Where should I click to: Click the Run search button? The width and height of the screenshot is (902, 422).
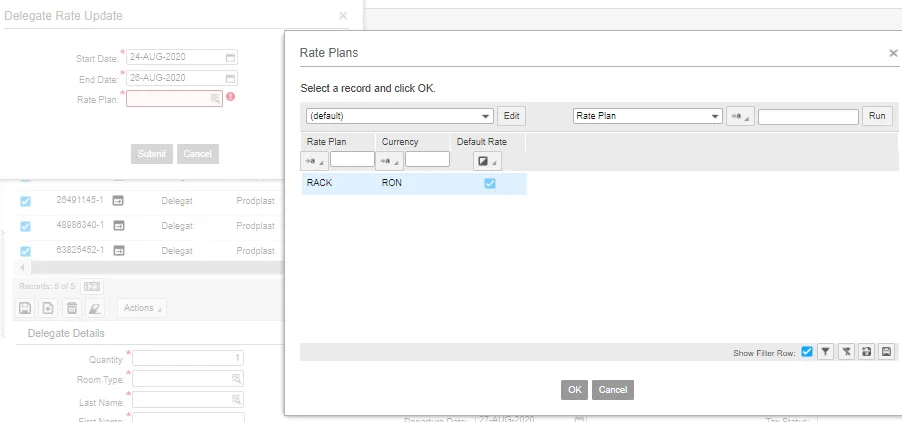877,116
